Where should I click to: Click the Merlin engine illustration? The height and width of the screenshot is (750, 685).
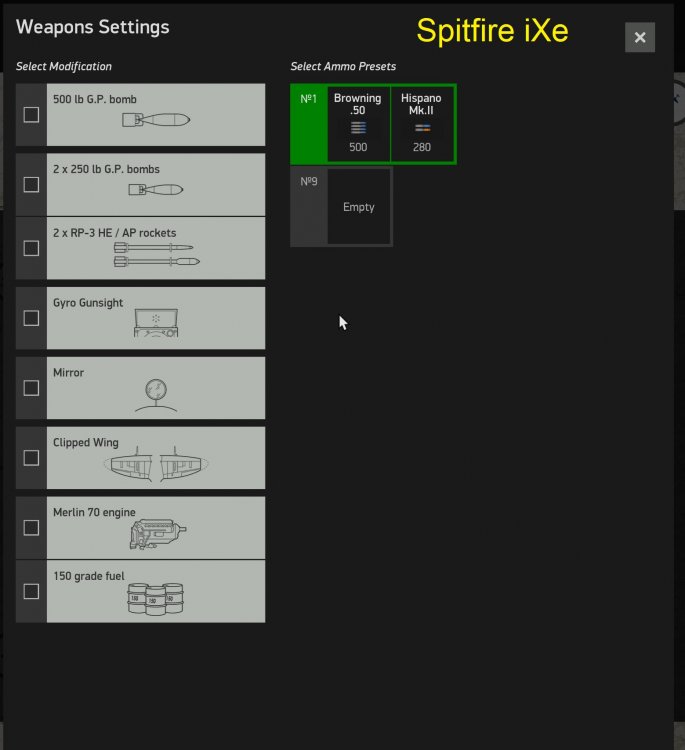coord(157,534)
